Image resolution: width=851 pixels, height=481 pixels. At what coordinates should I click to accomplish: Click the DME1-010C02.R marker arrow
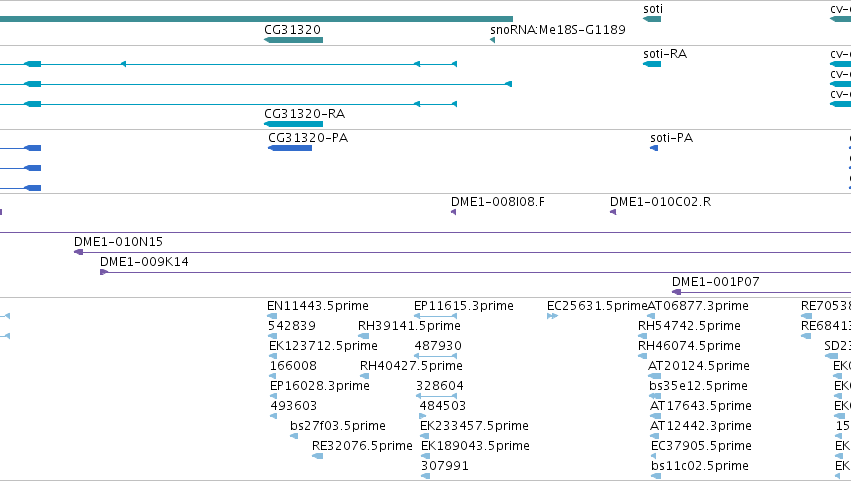pyautogui.click(x=613, y=212)
